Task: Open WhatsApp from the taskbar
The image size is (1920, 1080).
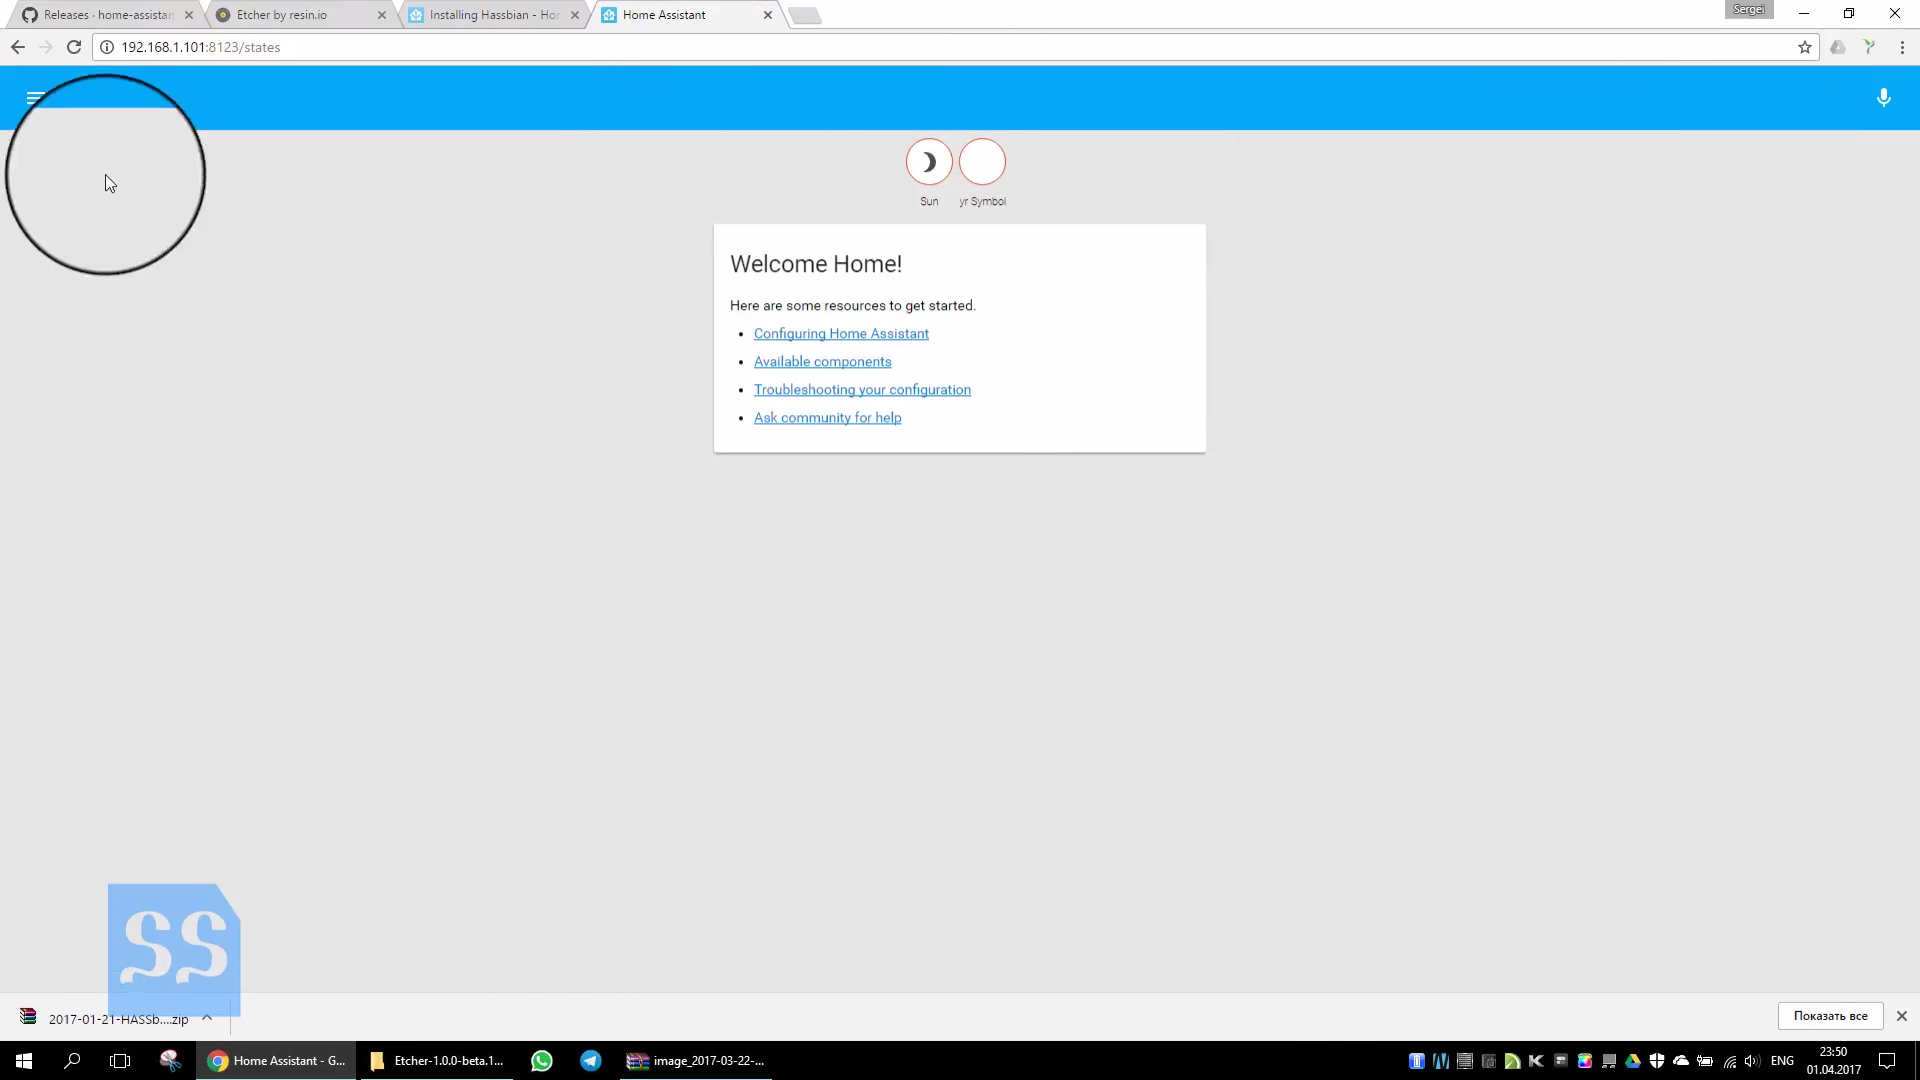Action: pyautogui.click(x=541, y=1061)
